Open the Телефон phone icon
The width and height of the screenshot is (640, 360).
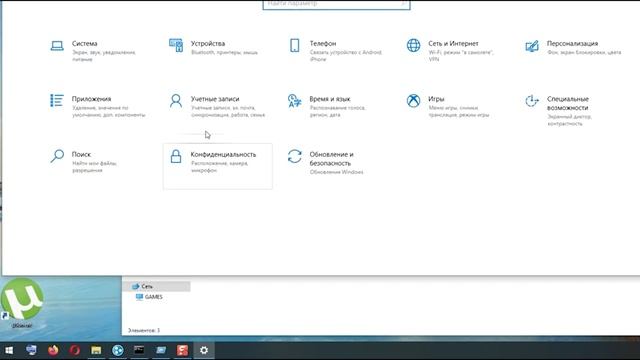pyautogui.click(x=294, y=45)
